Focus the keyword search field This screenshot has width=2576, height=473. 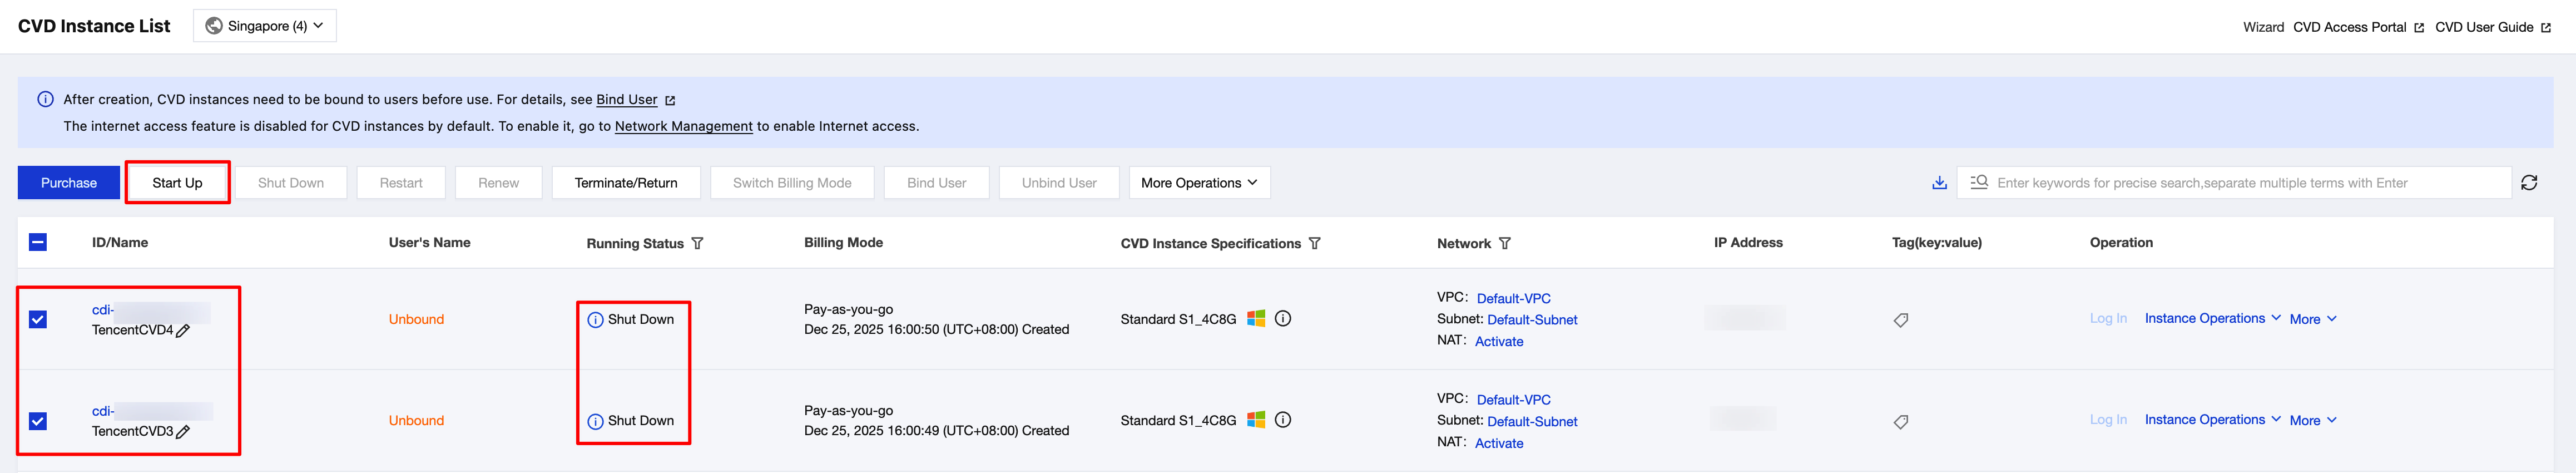point(2240,183)
